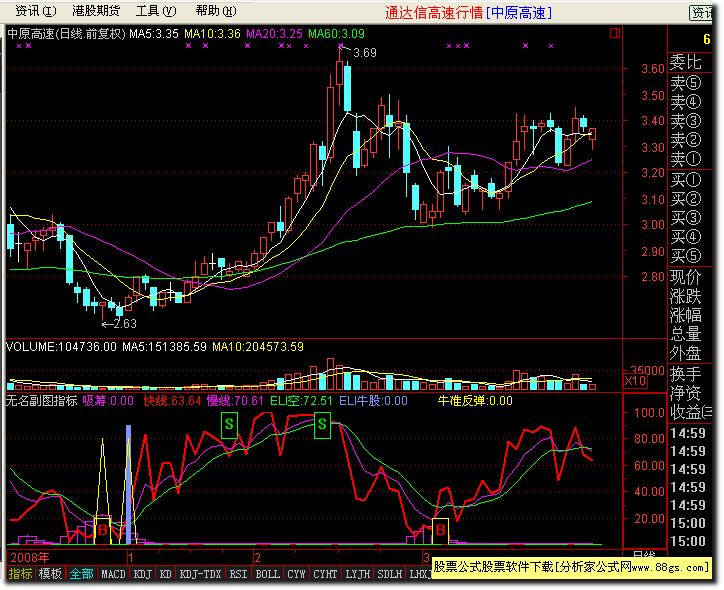
Task: Click the 慢线:70.61 indicator value
Action: [x=235, y=401]
